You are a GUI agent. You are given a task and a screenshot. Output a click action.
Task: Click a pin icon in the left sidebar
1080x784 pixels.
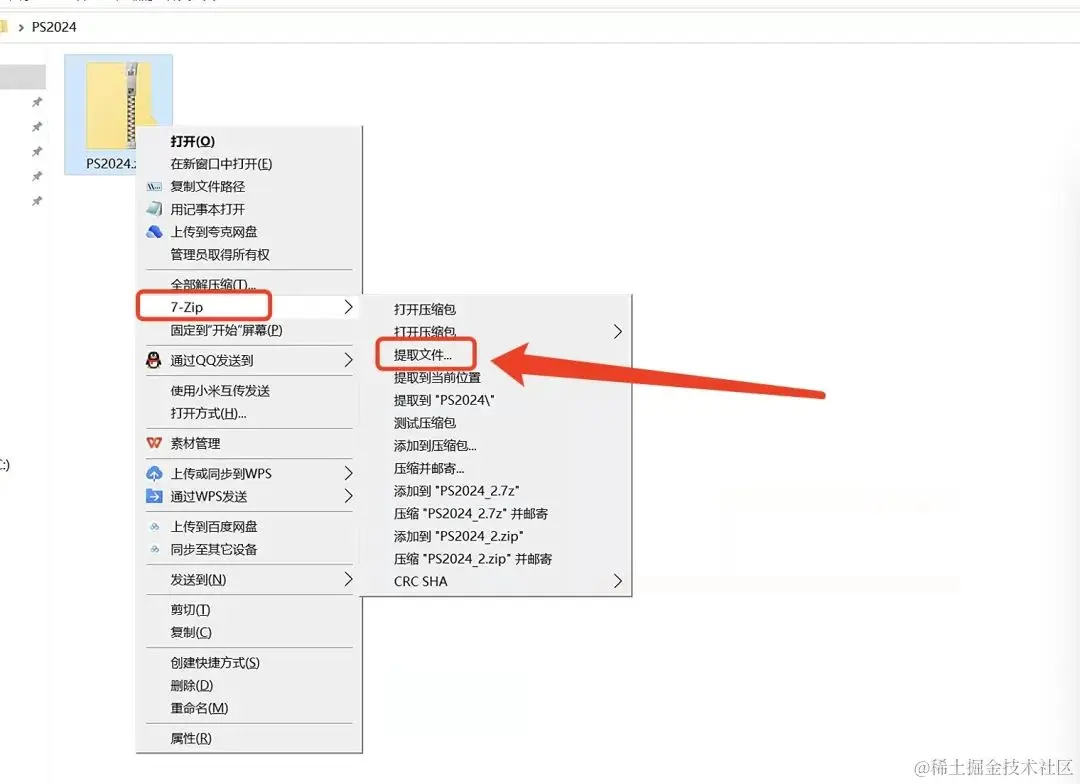[x=36, y=101]
